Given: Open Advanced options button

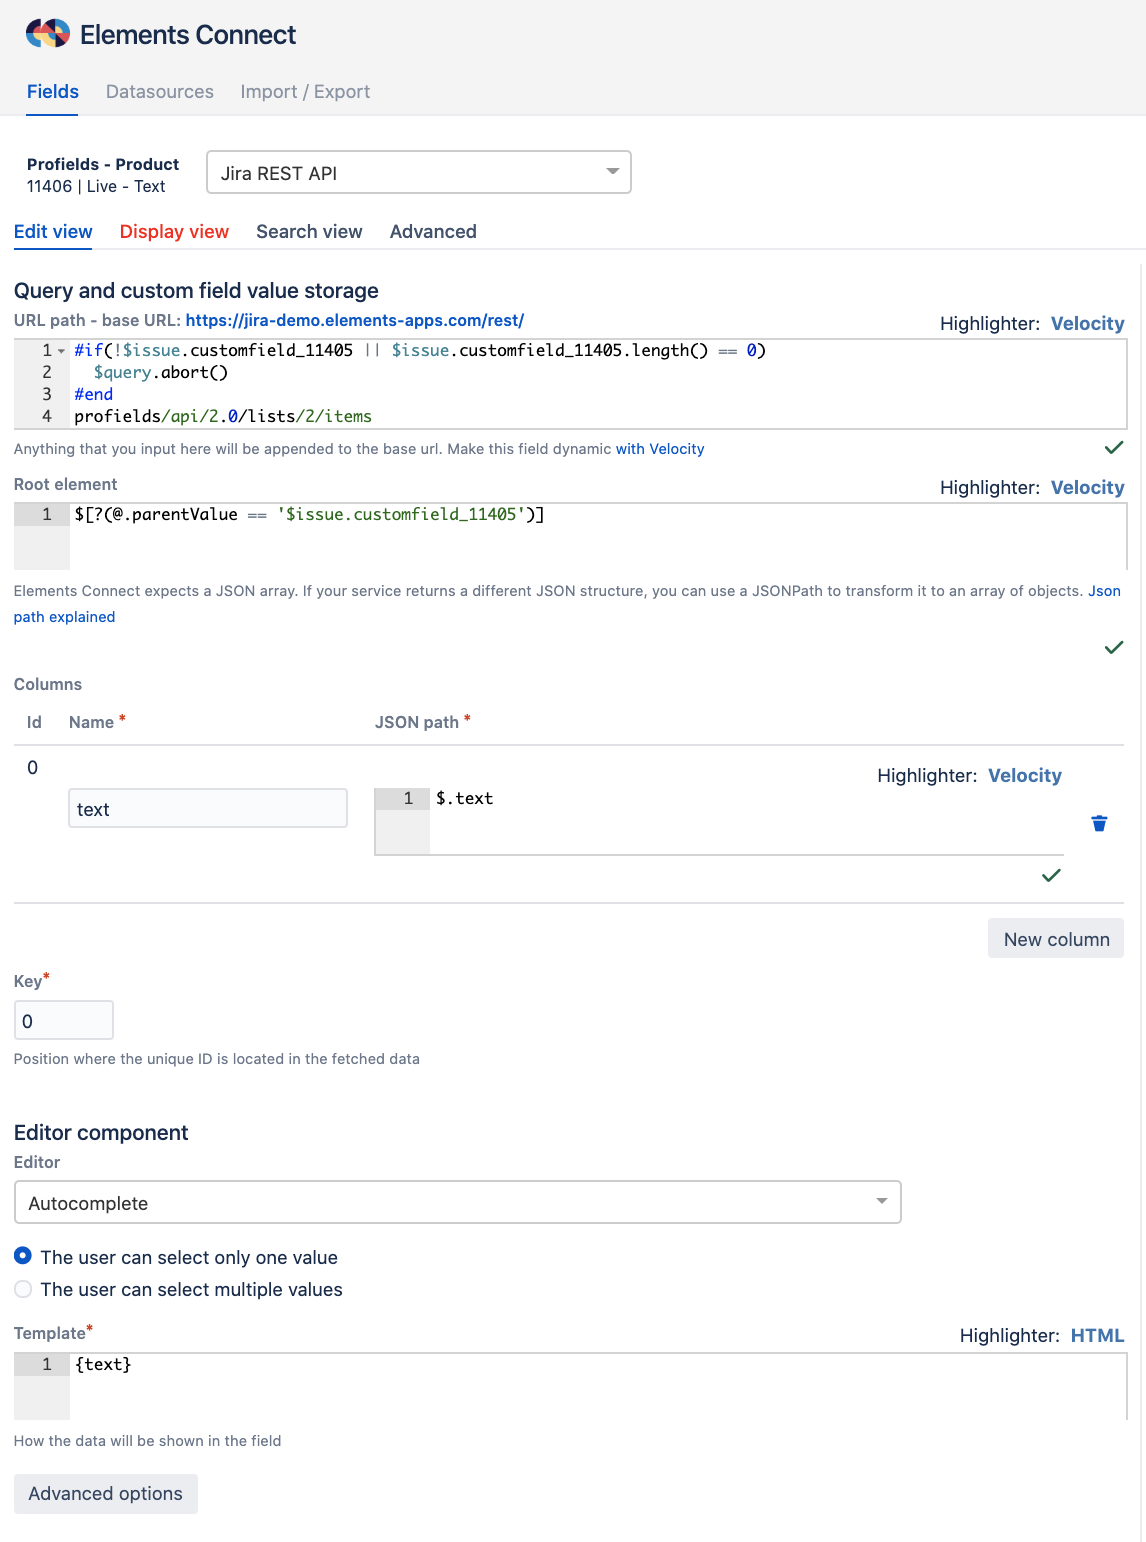Looking at the screenshot, I should pos(105,1493).
